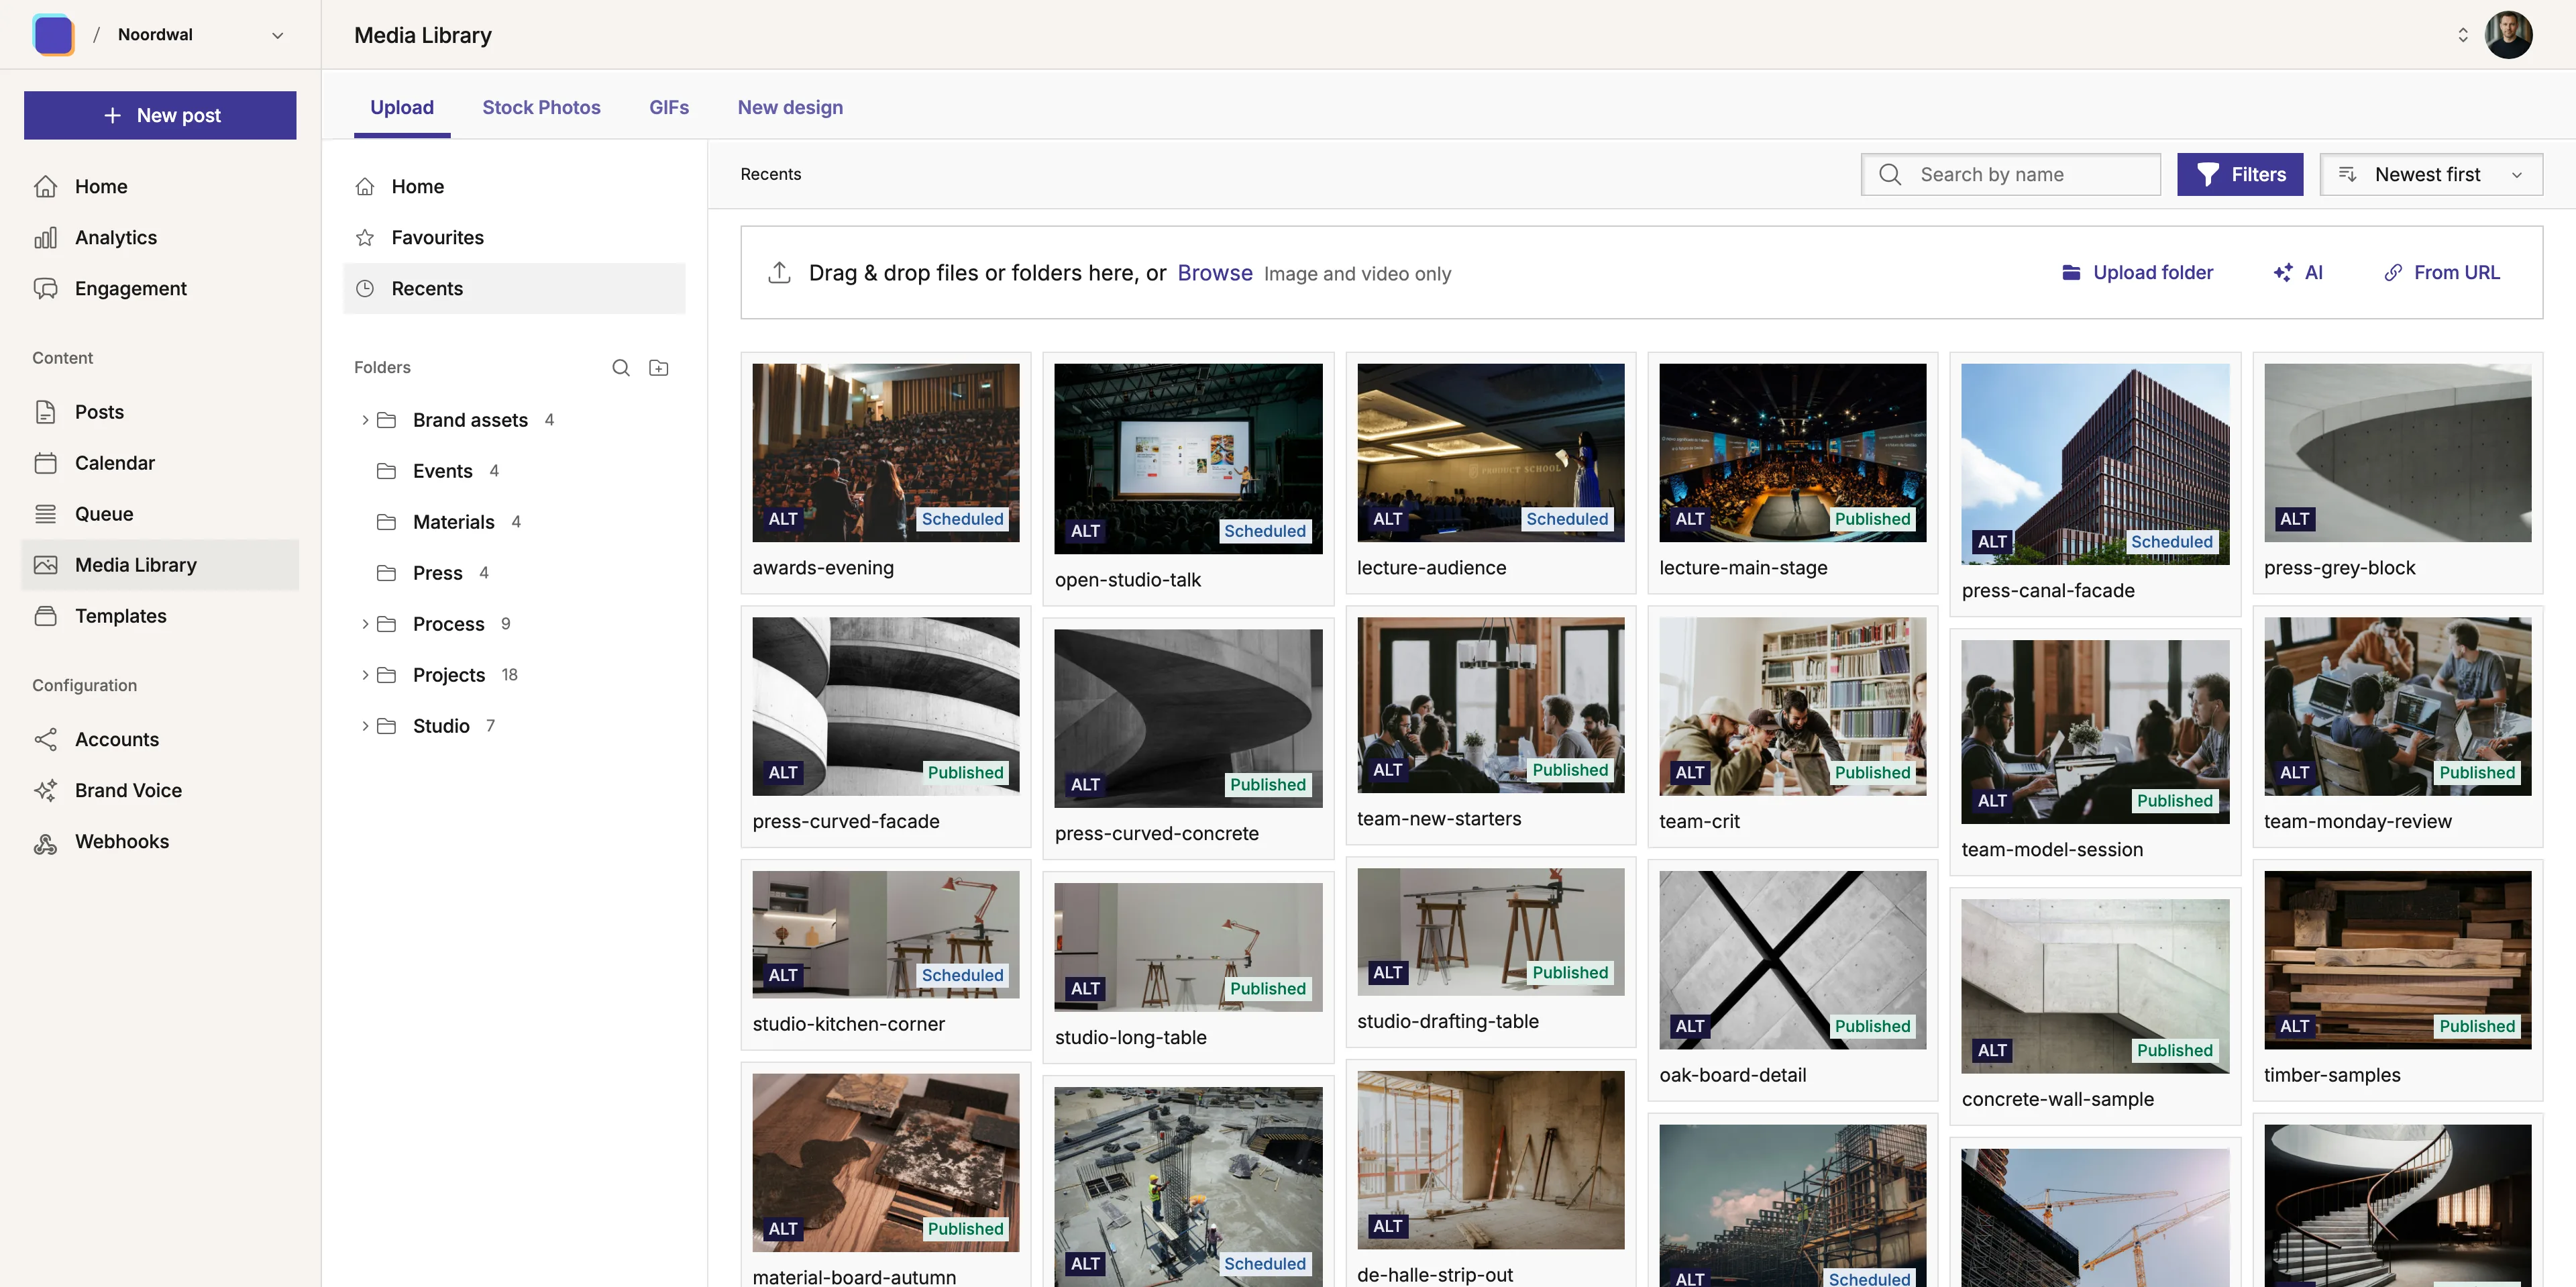Open the Favourites section
Image resolution: width=2576 pixels, height=1287 pixels.
pyautogui.click(x=514, y=237)
